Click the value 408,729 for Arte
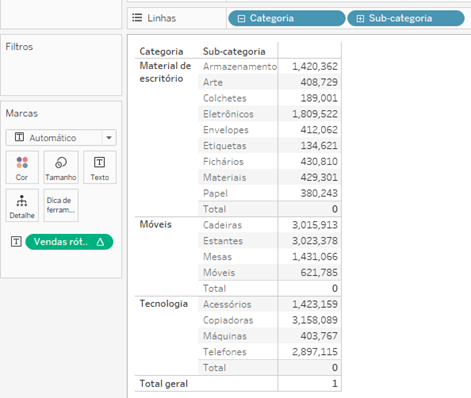 pyautogui.click(x=319, y=82)
